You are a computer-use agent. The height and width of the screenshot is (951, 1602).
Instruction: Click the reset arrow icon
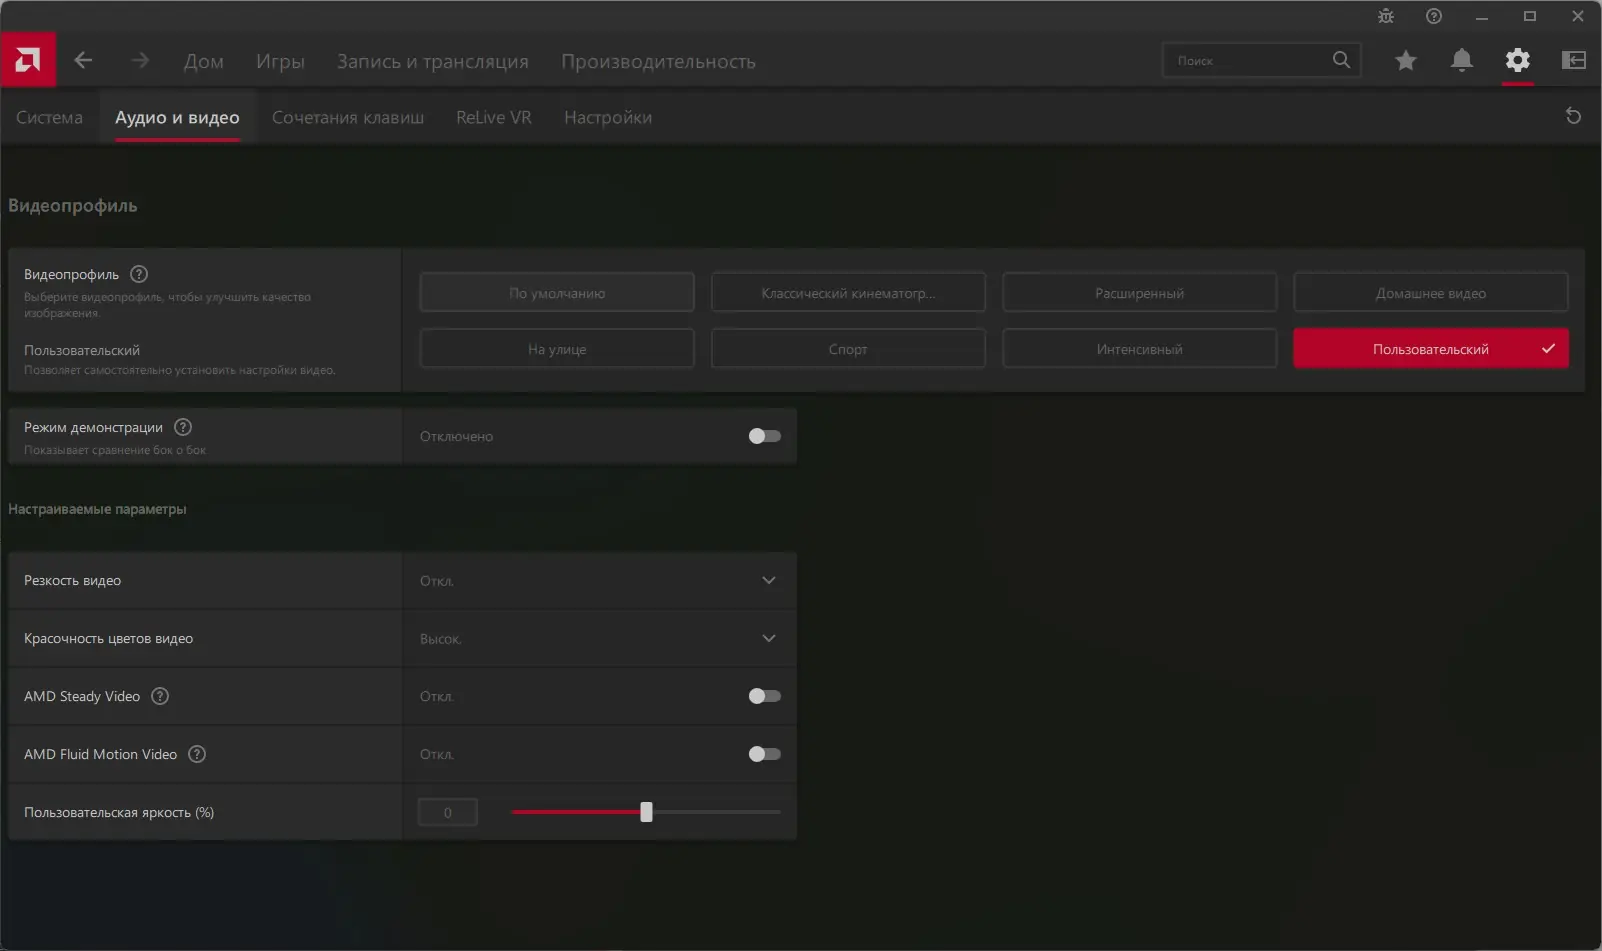pos(1573,116)
